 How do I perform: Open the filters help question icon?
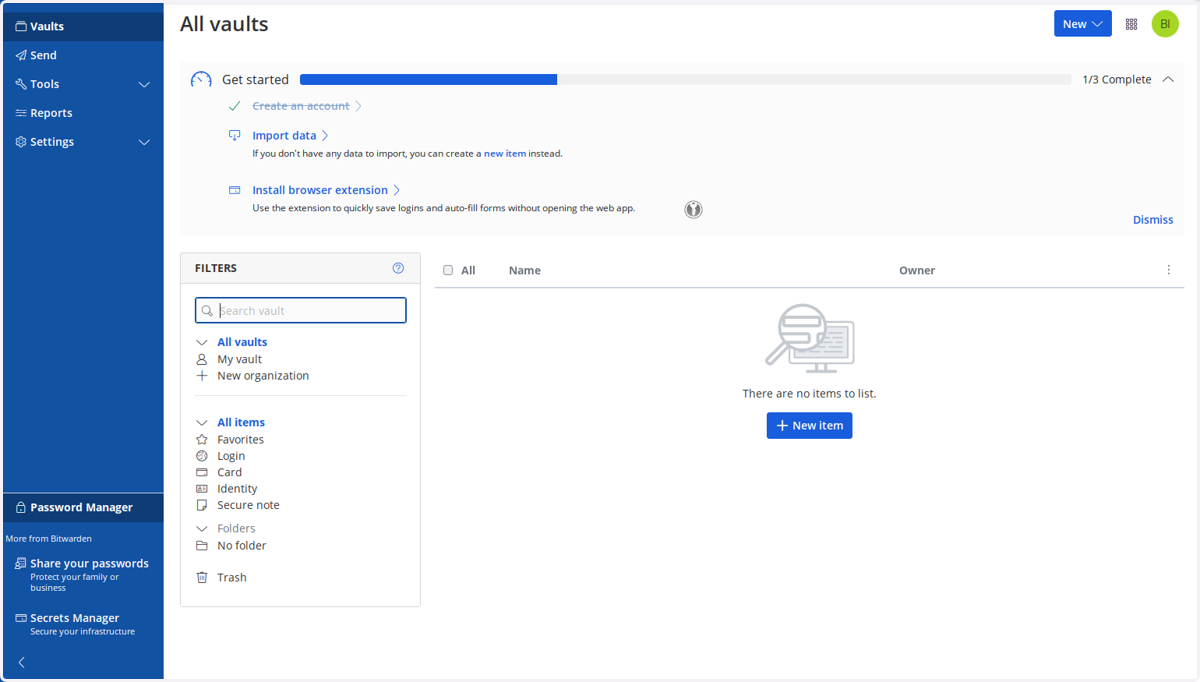[x=398, y=268]
